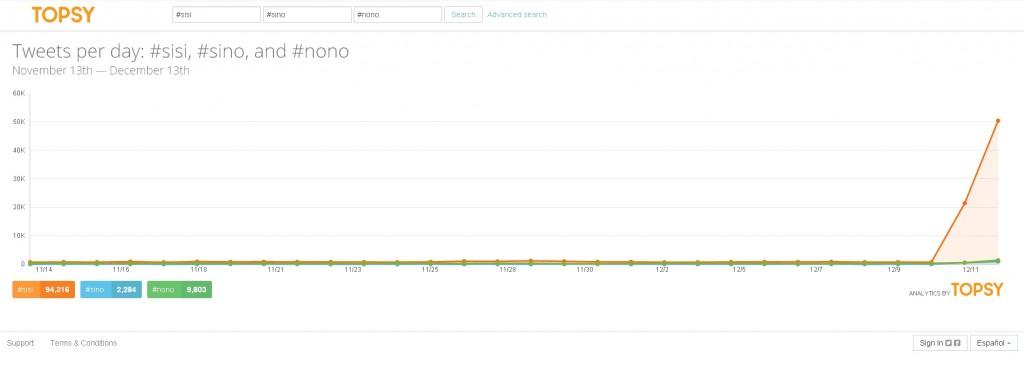
Task: Select the third search field #nono
Action: click(398, 14)
